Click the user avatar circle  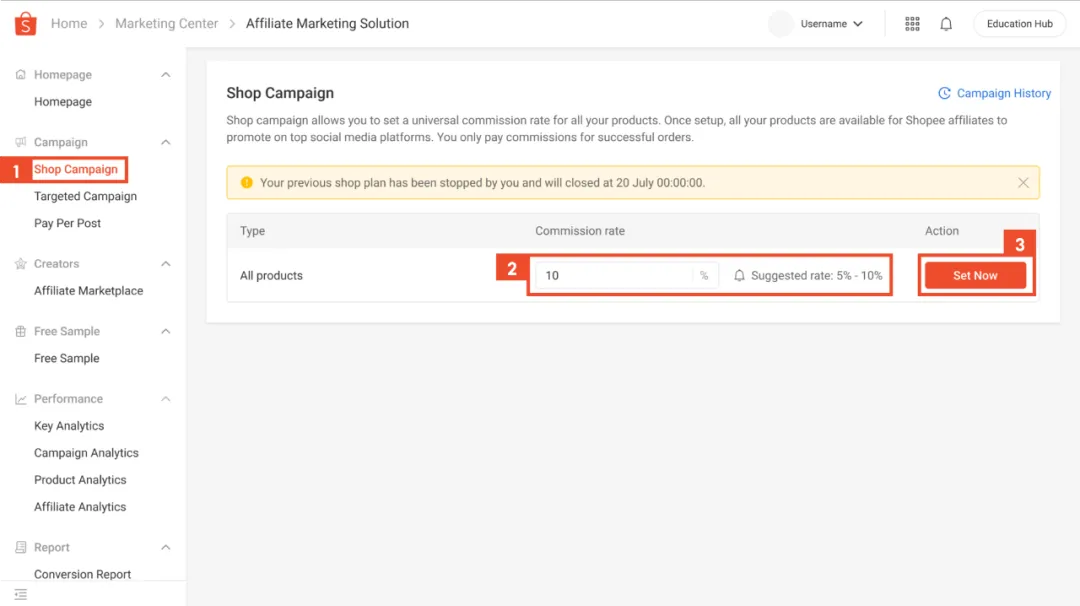[781, 24]
